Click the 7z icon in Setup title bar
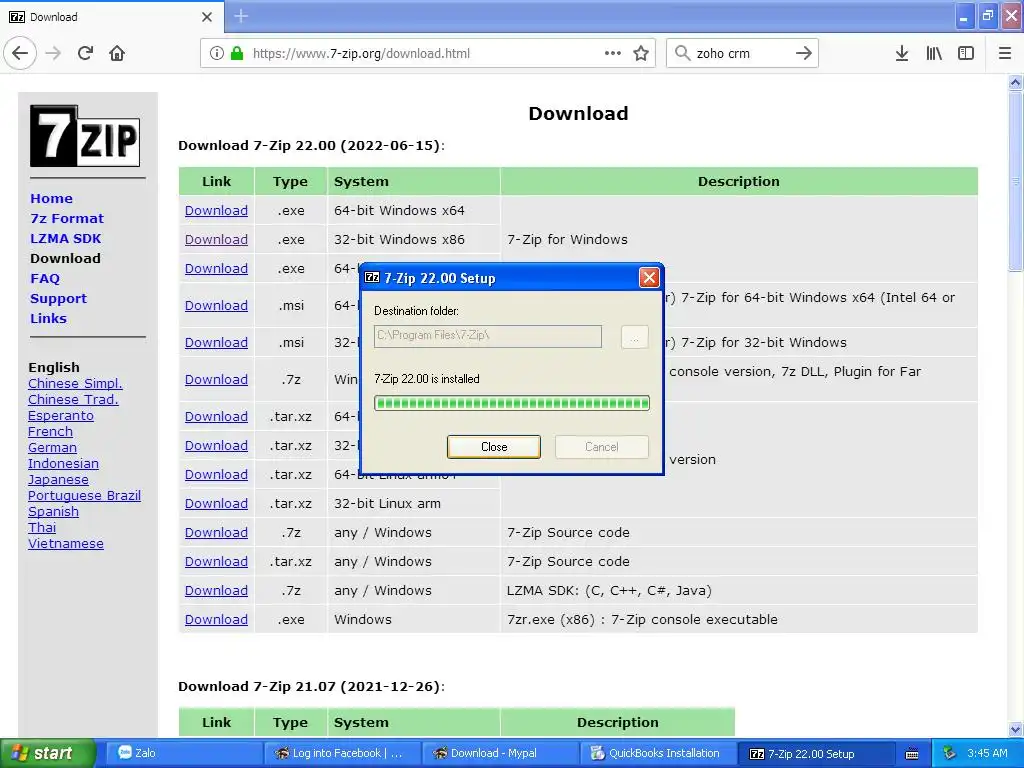 372,278
